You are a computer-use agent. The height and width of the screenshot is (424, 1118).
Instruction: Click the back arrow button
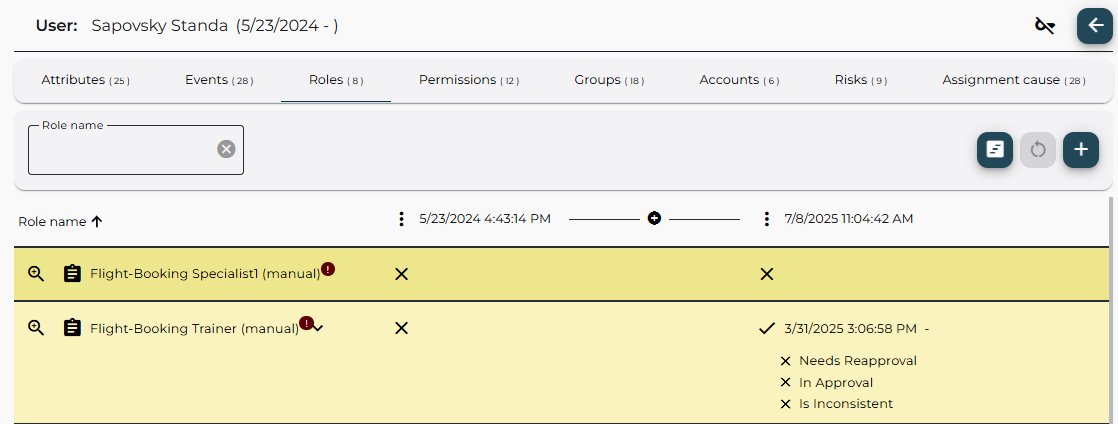click(1094, 26)
